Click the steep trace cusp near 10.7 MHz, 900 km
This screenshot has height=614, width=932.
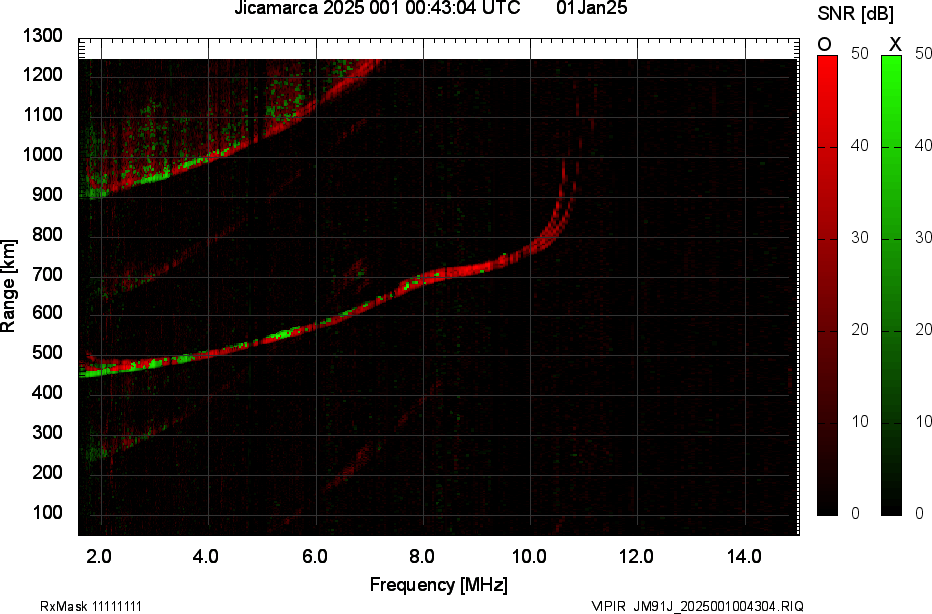(x=562, y=193)
